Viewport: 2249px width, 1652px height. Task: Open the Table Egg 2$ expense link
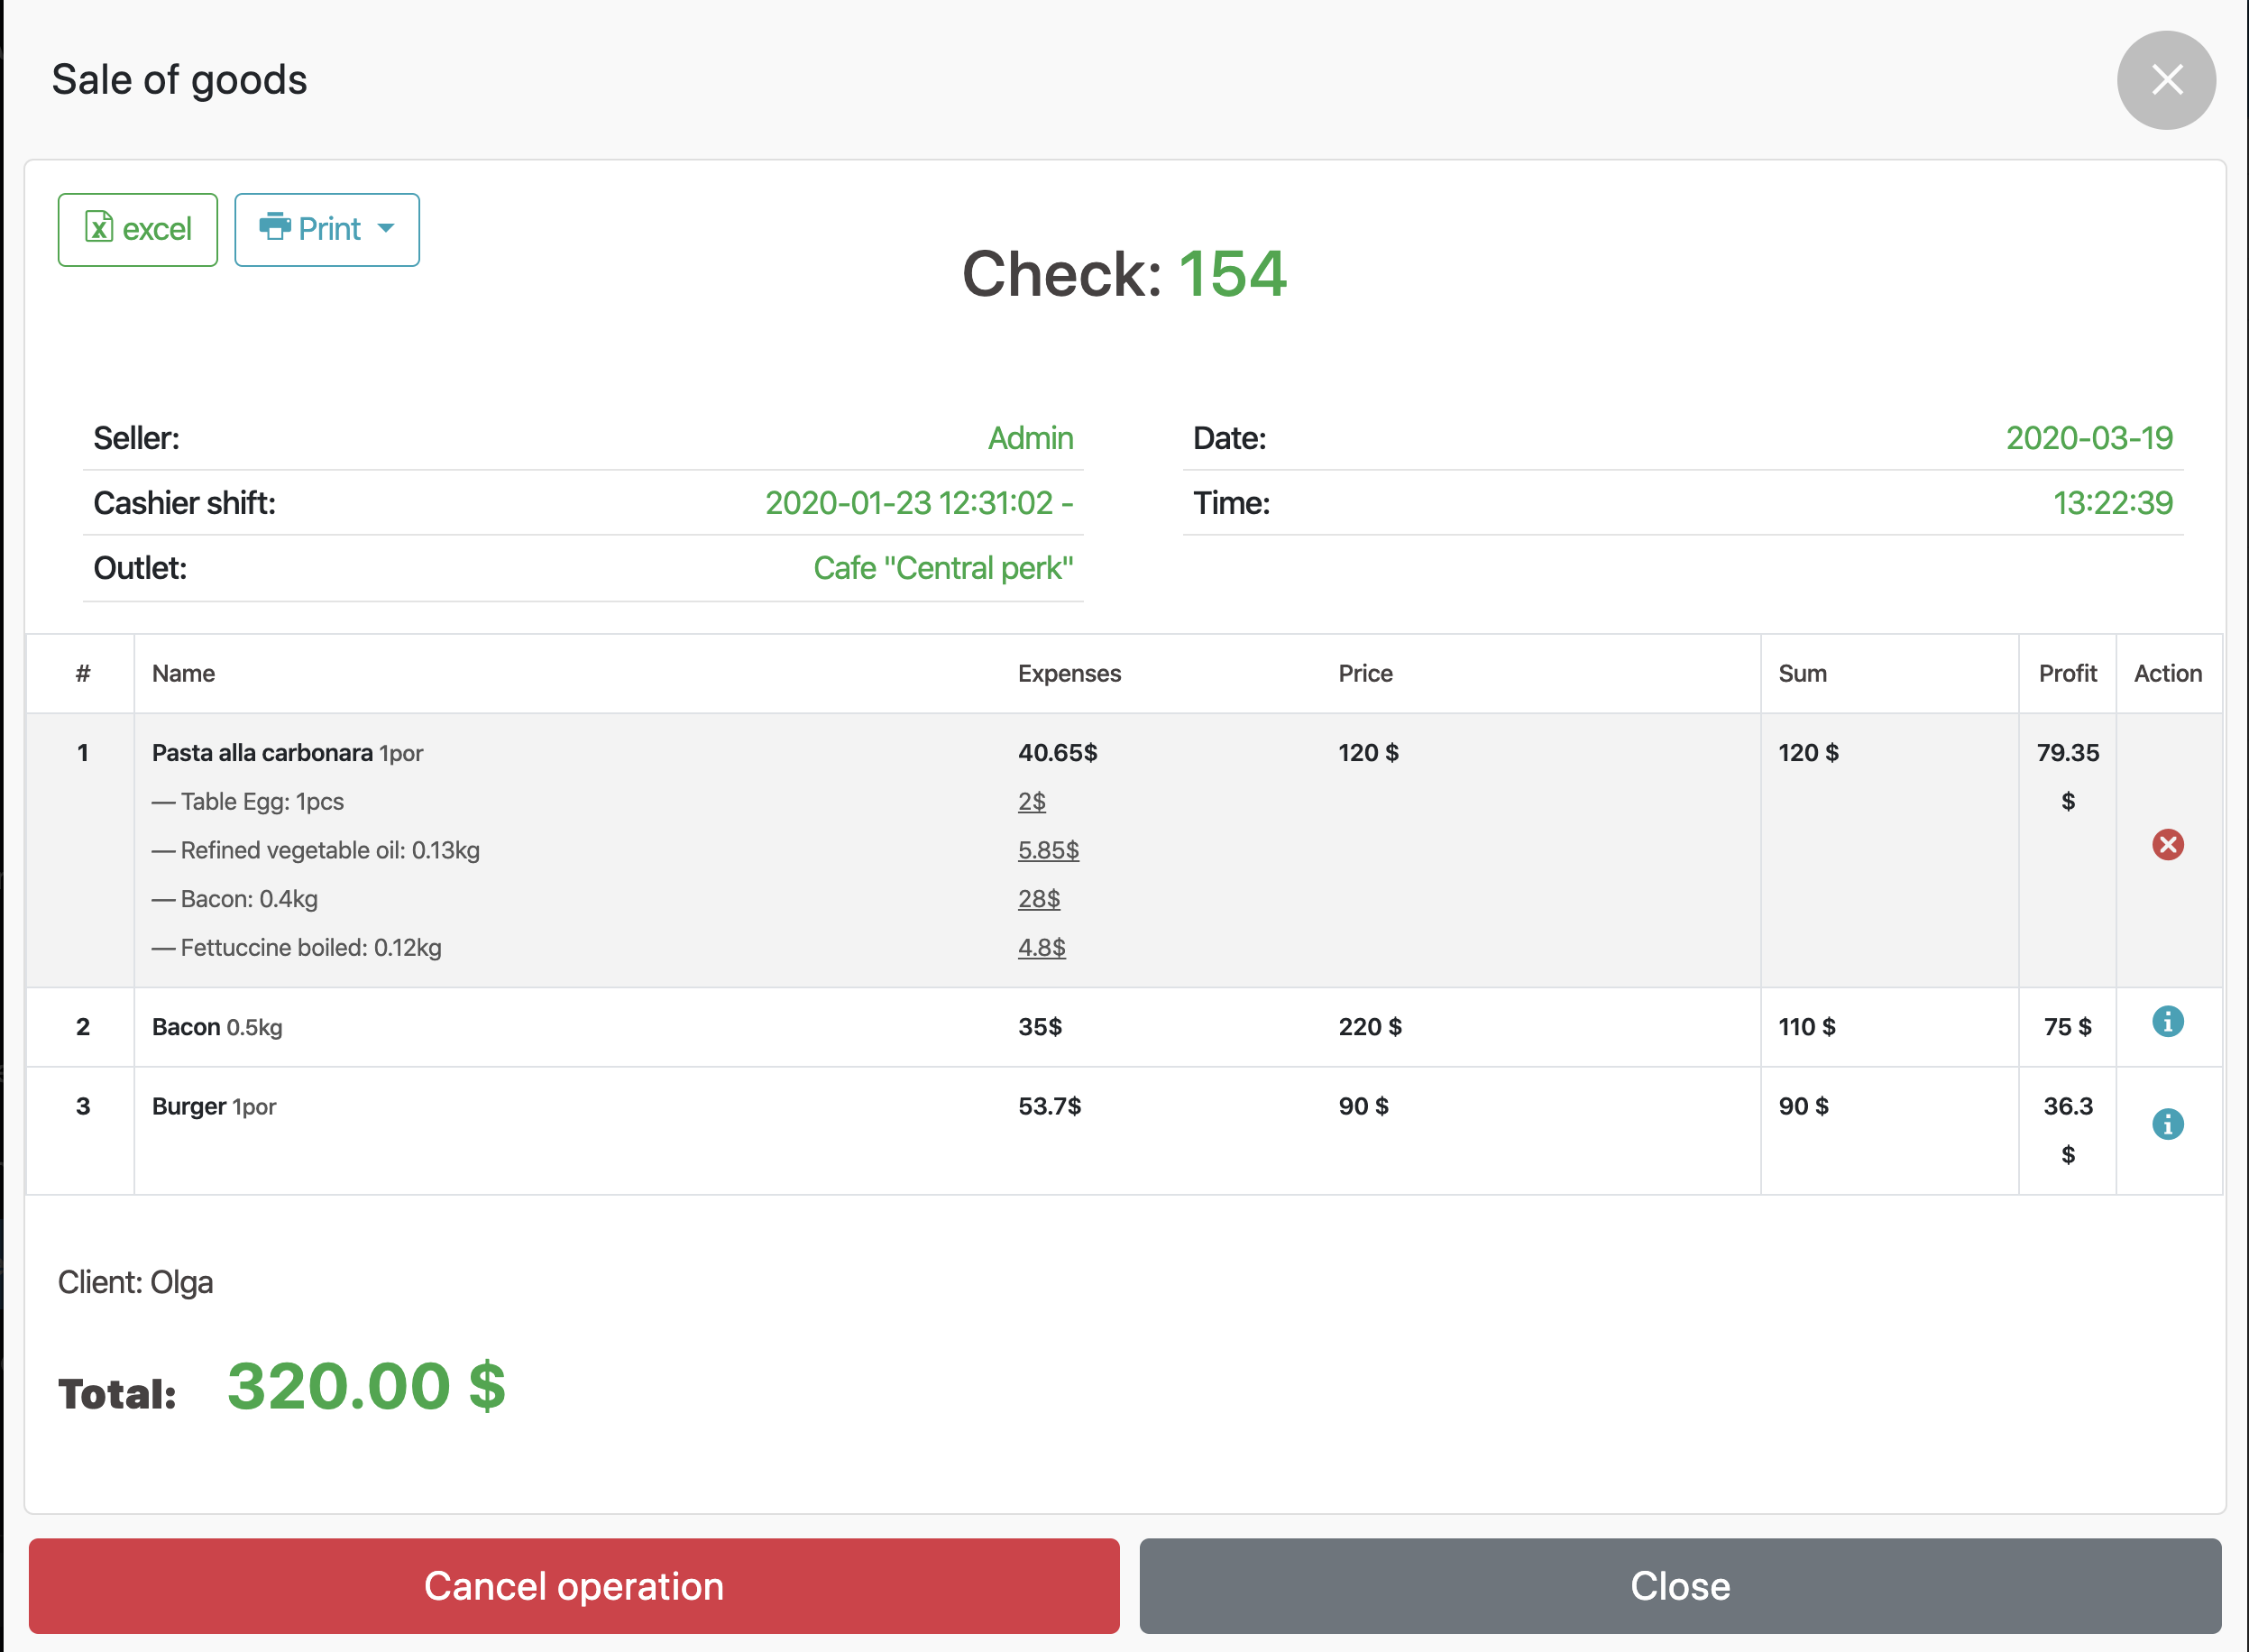(x=1031, y=802)
